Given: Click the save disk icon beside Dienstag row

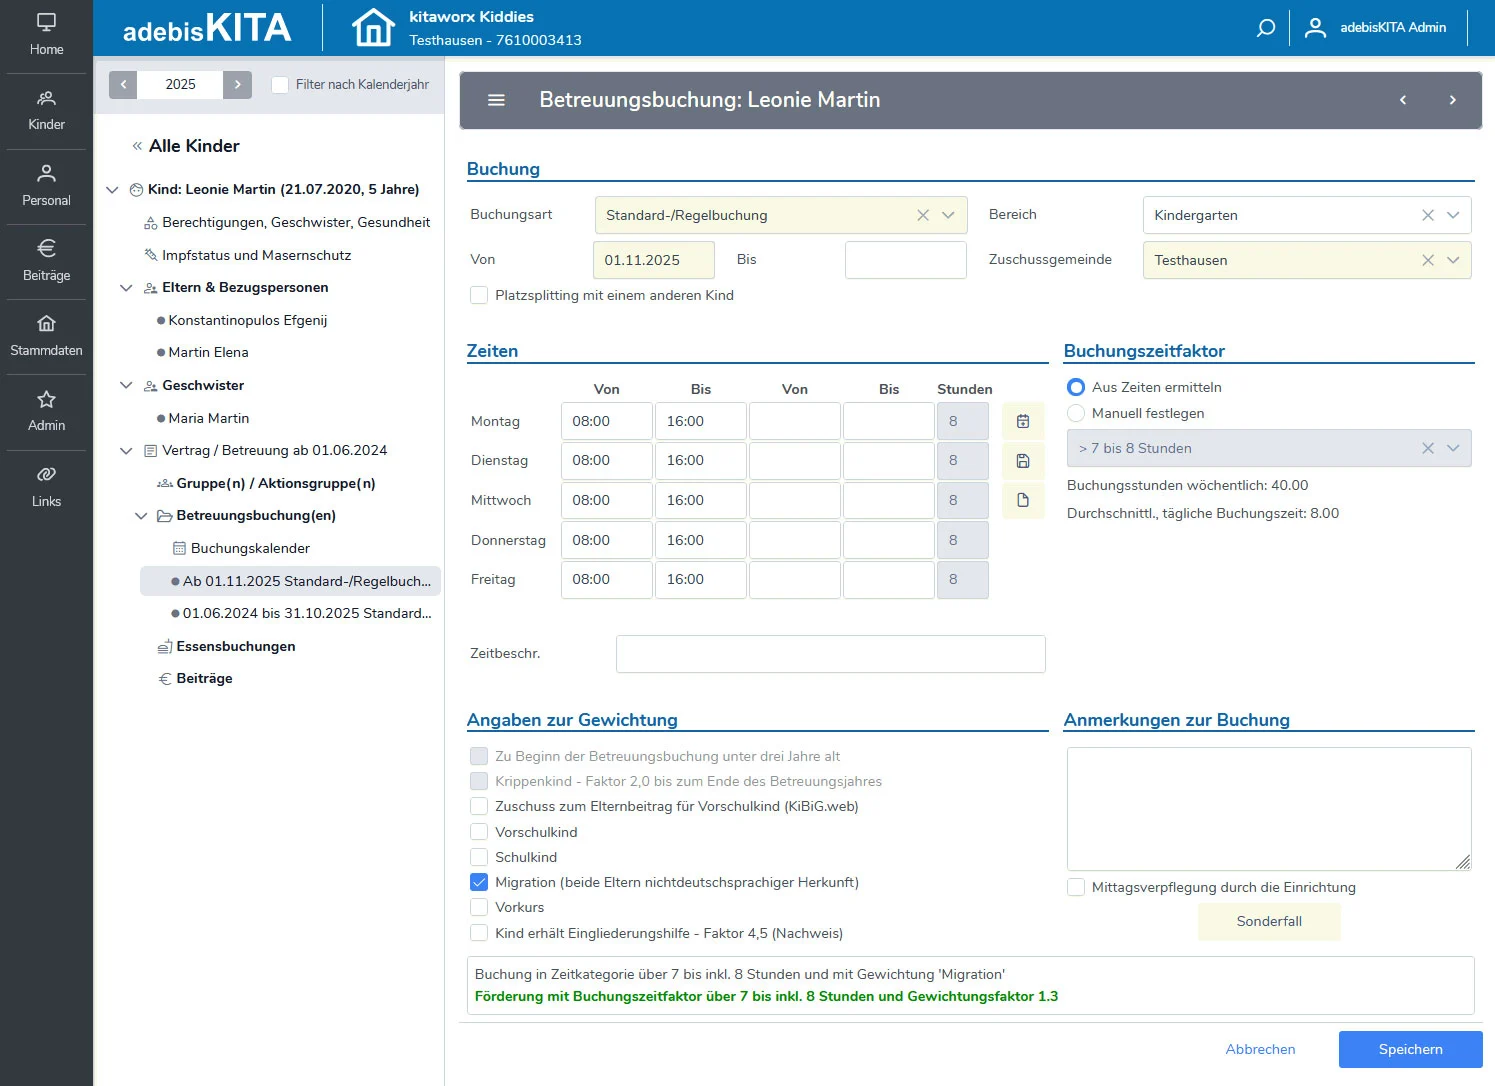Looking at the screenshot, I should pyautogui.click(x=1022, y=461).
